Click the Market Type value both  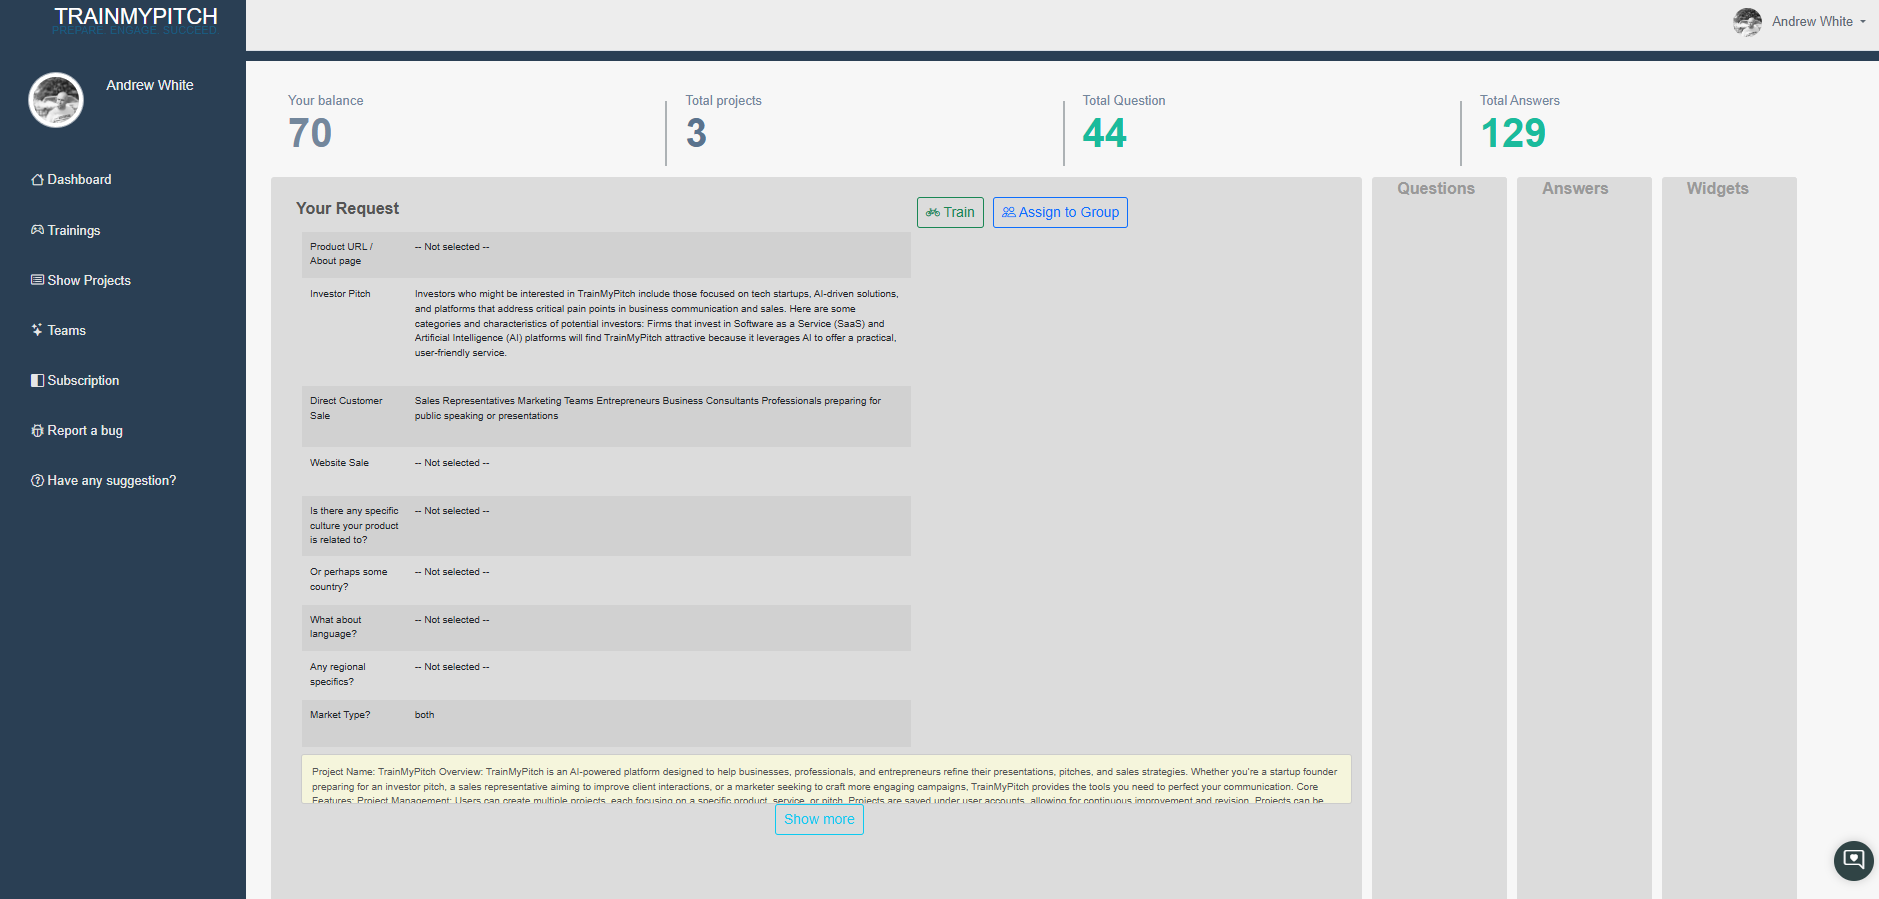tap(425, 715)
